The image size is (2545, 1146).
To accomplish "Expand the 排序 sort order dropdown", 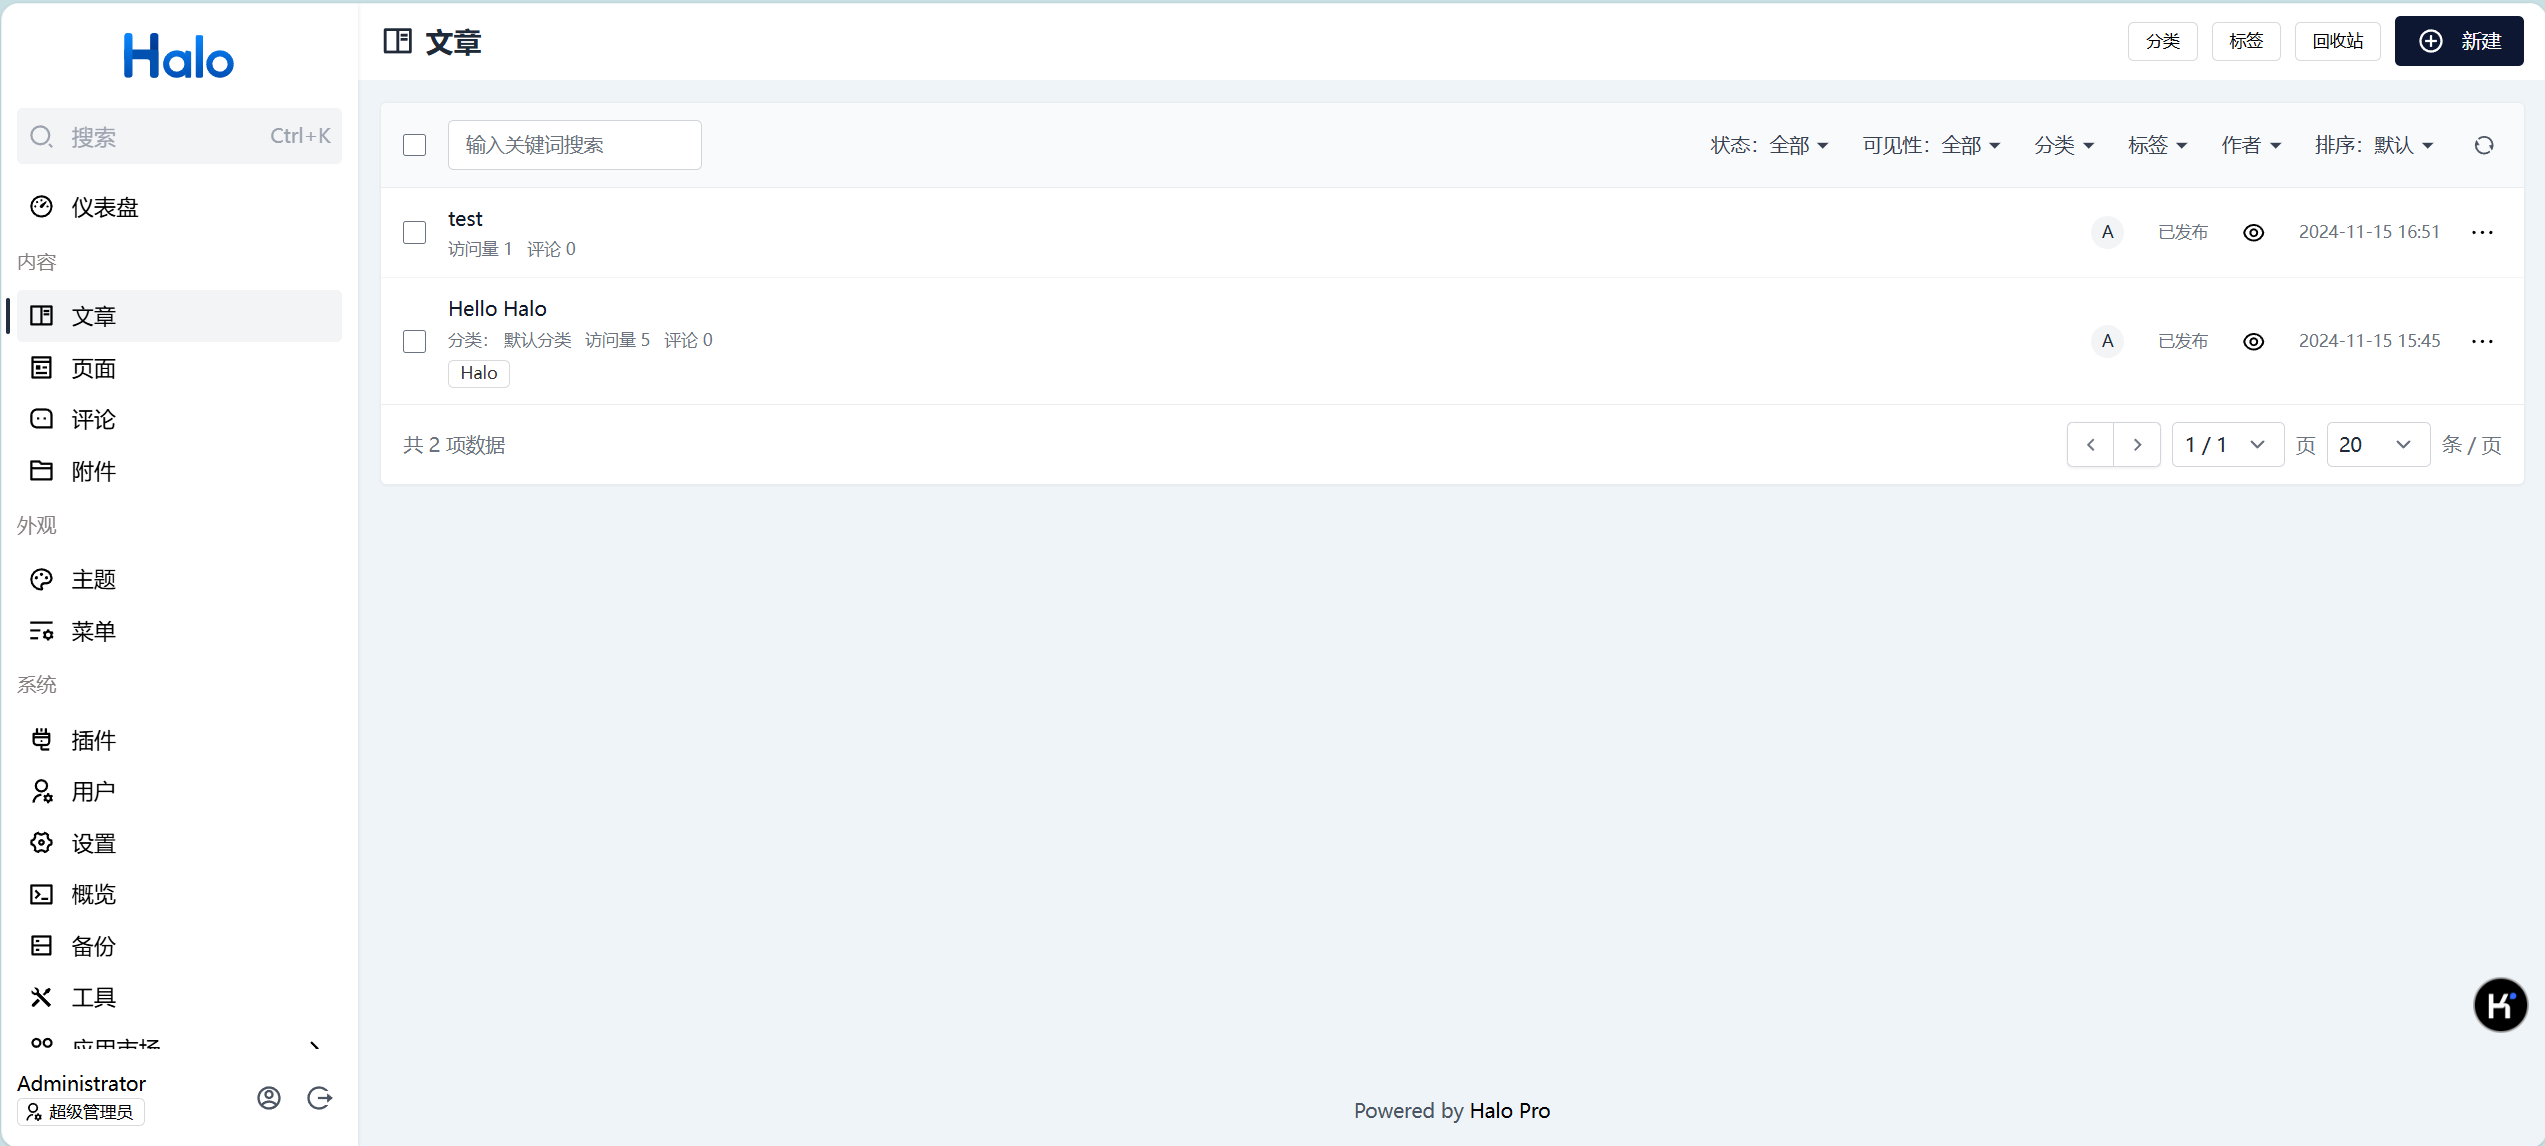I will [x=2373, y=146].
